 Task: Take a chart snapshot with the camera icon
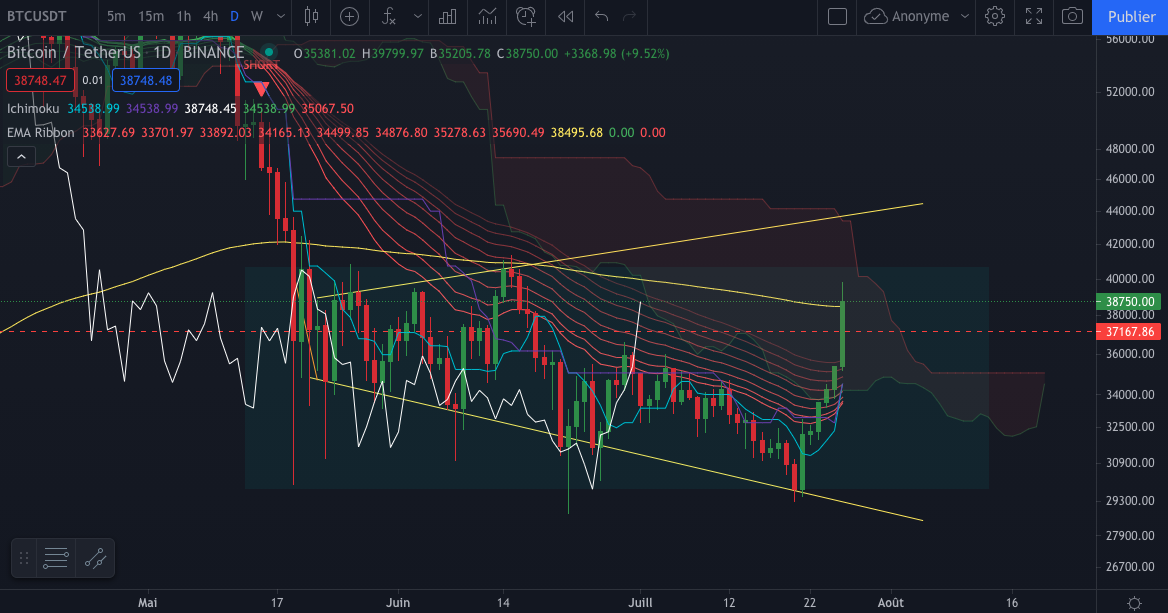coord(1072,17)
